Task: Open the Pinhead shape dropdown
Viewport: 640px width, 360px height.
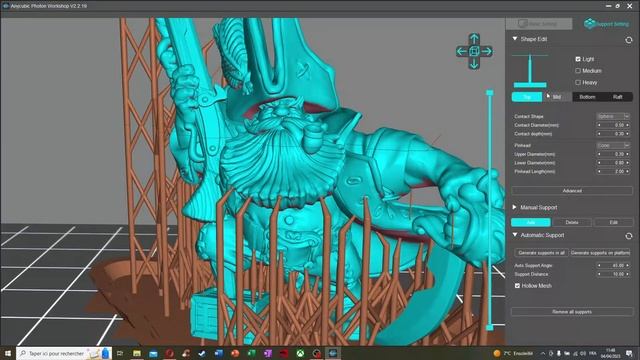Action: 613,145
